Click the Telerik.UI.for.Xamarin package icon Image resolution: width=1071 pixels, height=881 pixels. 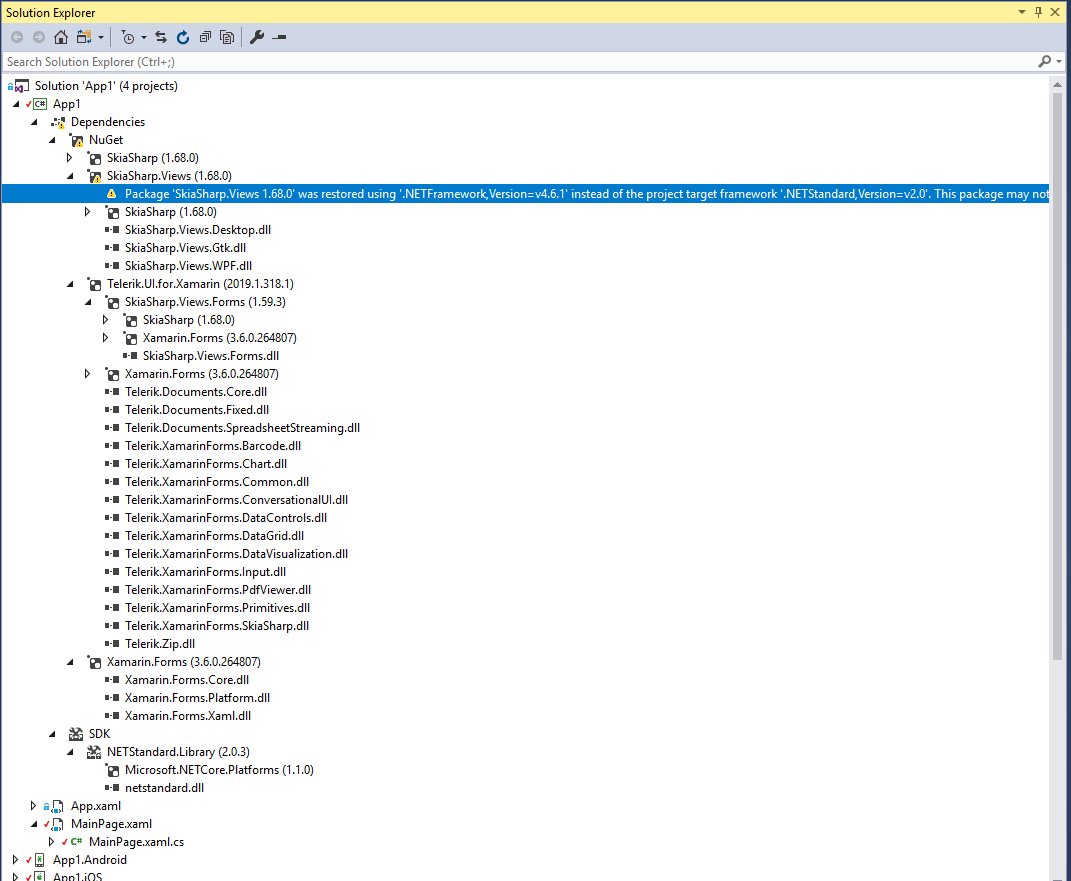pos(94,284)
